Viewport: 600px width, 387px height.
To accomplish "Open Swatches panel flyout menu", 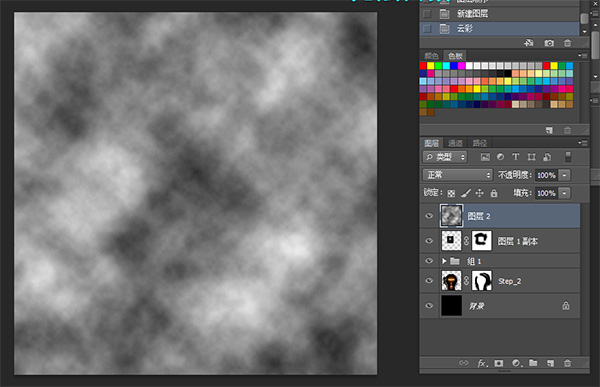I will point(582,56).
